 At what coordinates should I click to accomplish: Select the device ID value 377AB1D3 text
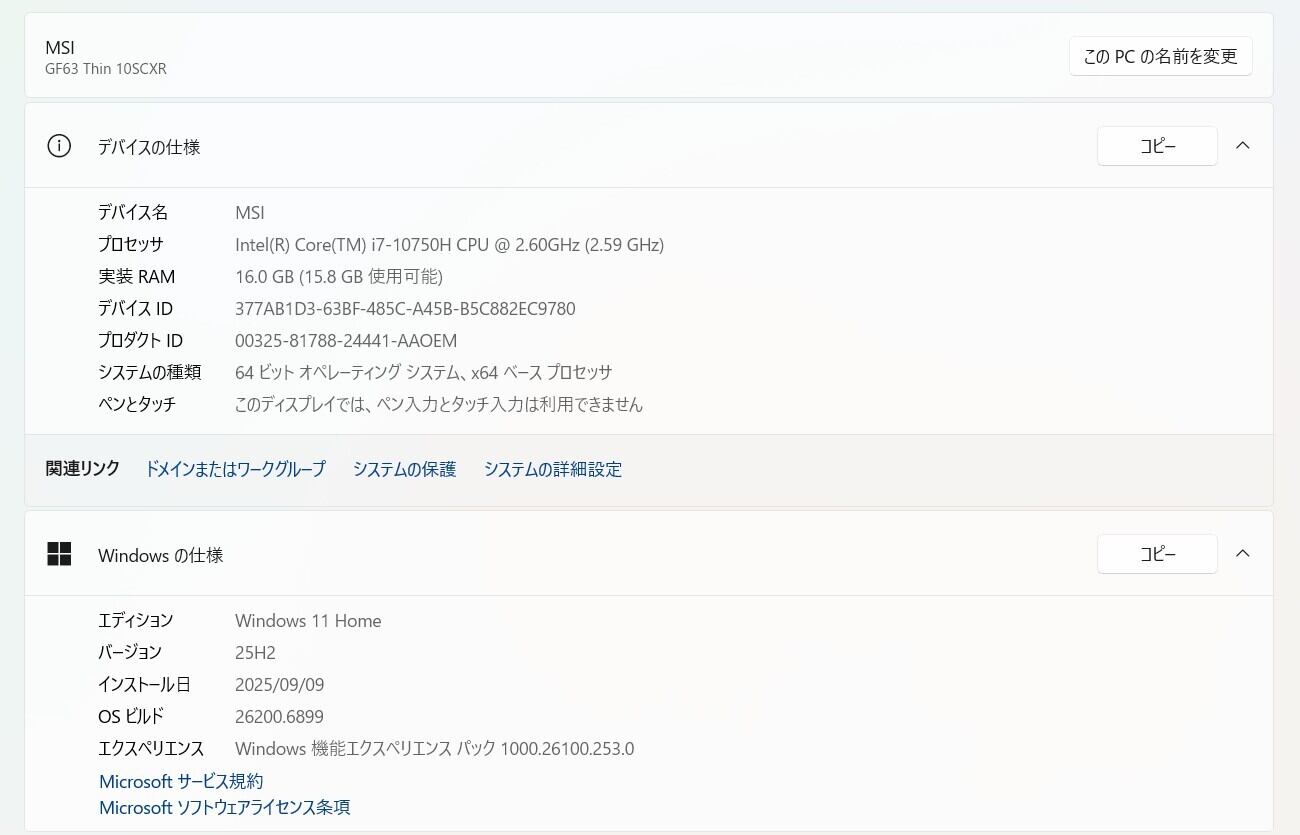pyautogui.click(x=405, y=308)
